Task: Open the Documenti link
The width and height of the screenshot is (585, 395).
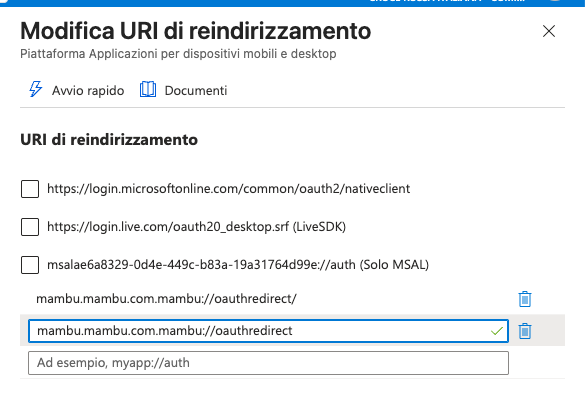Action: [x=196, y=91]
